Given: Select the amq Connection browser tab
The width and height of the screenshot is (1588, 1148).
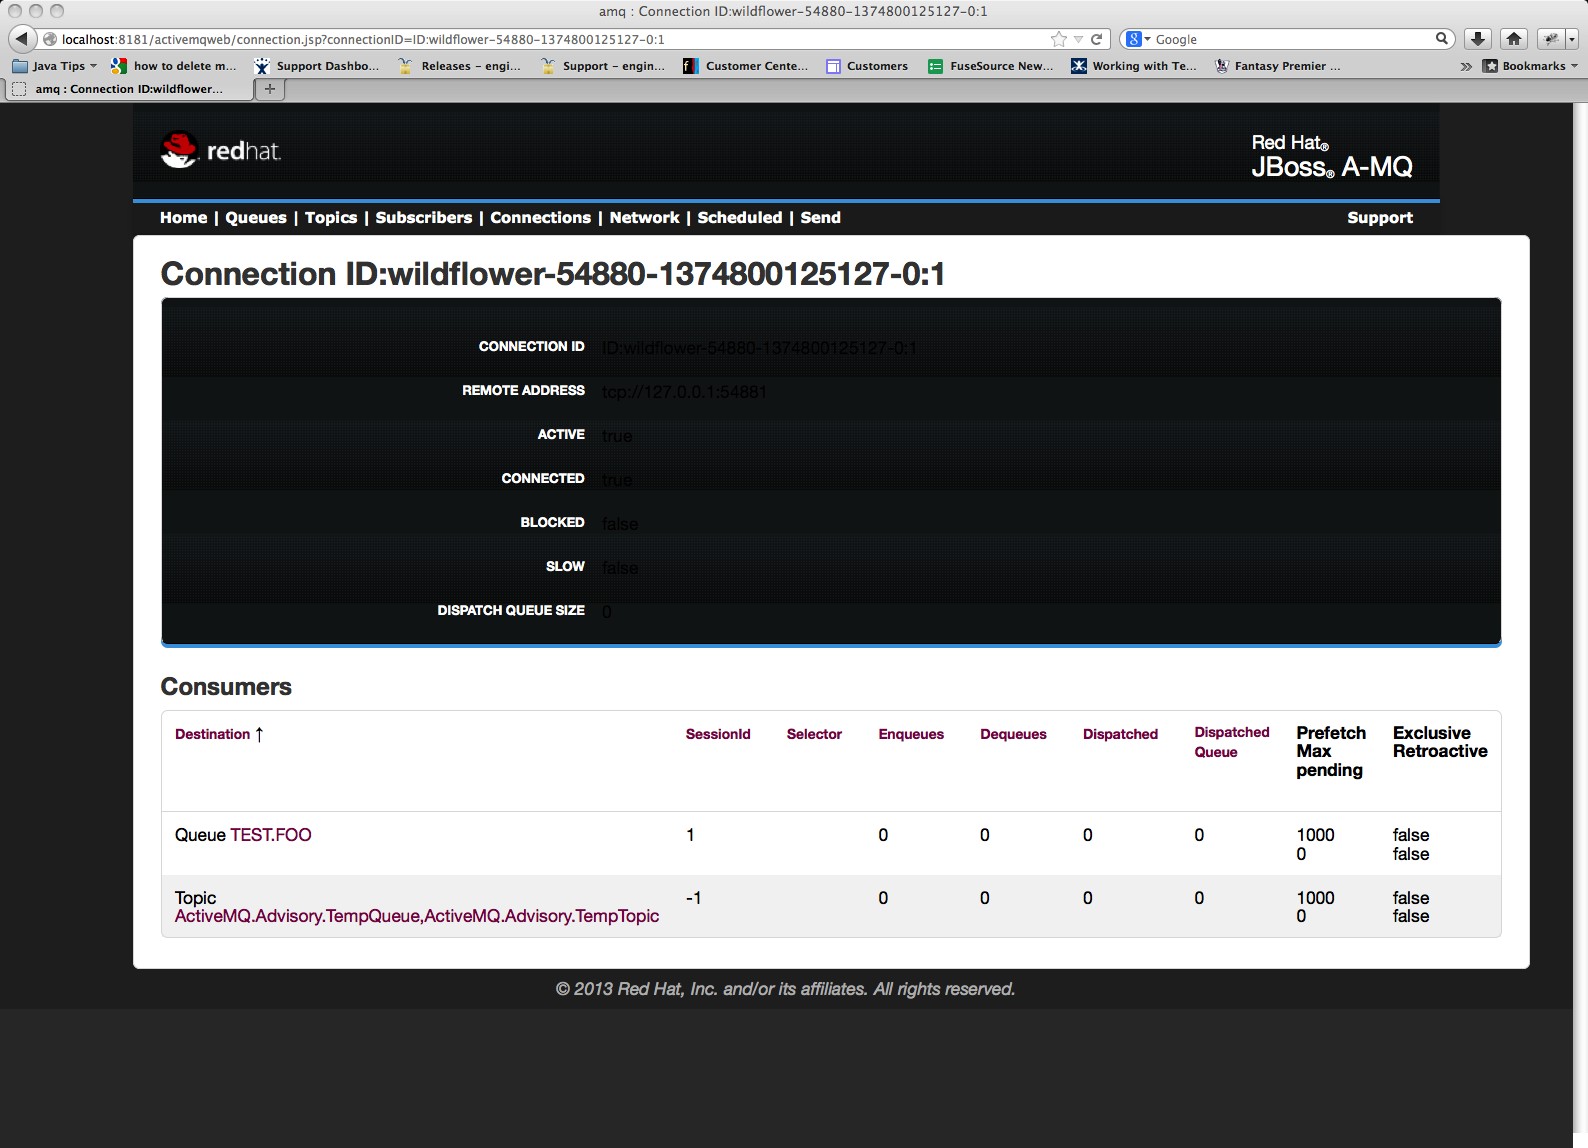Looking at the screenshot, I should 129,89.
